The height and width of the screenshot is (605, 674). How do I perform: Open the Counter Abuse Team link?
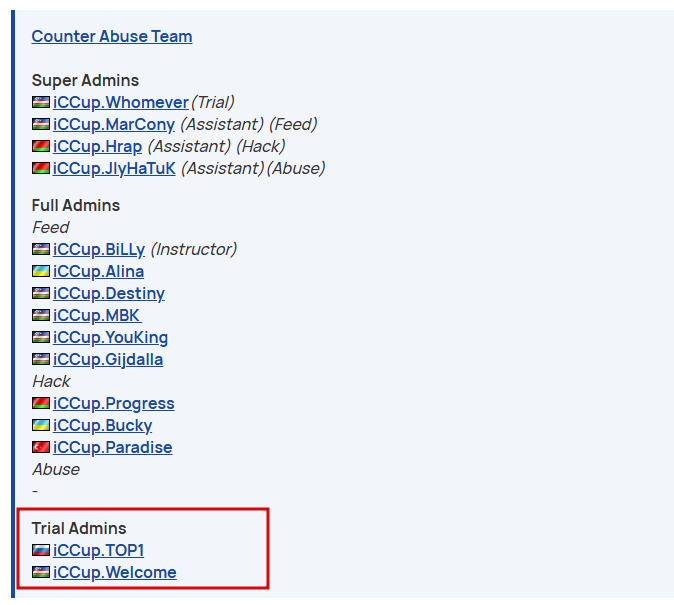coord(112,37)
